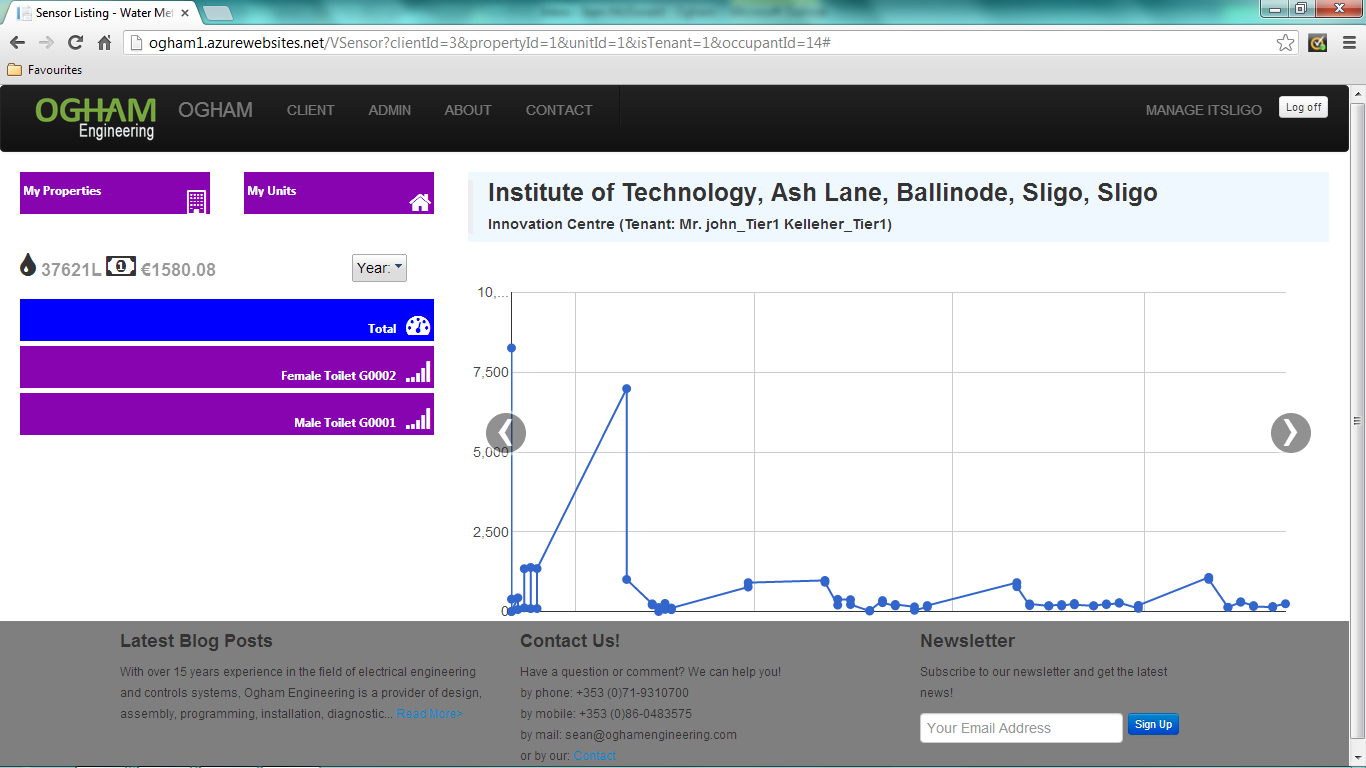Click signal bars icon for Female Toilet G0002
Screen dimensions: 1366x768
[418, 373]
